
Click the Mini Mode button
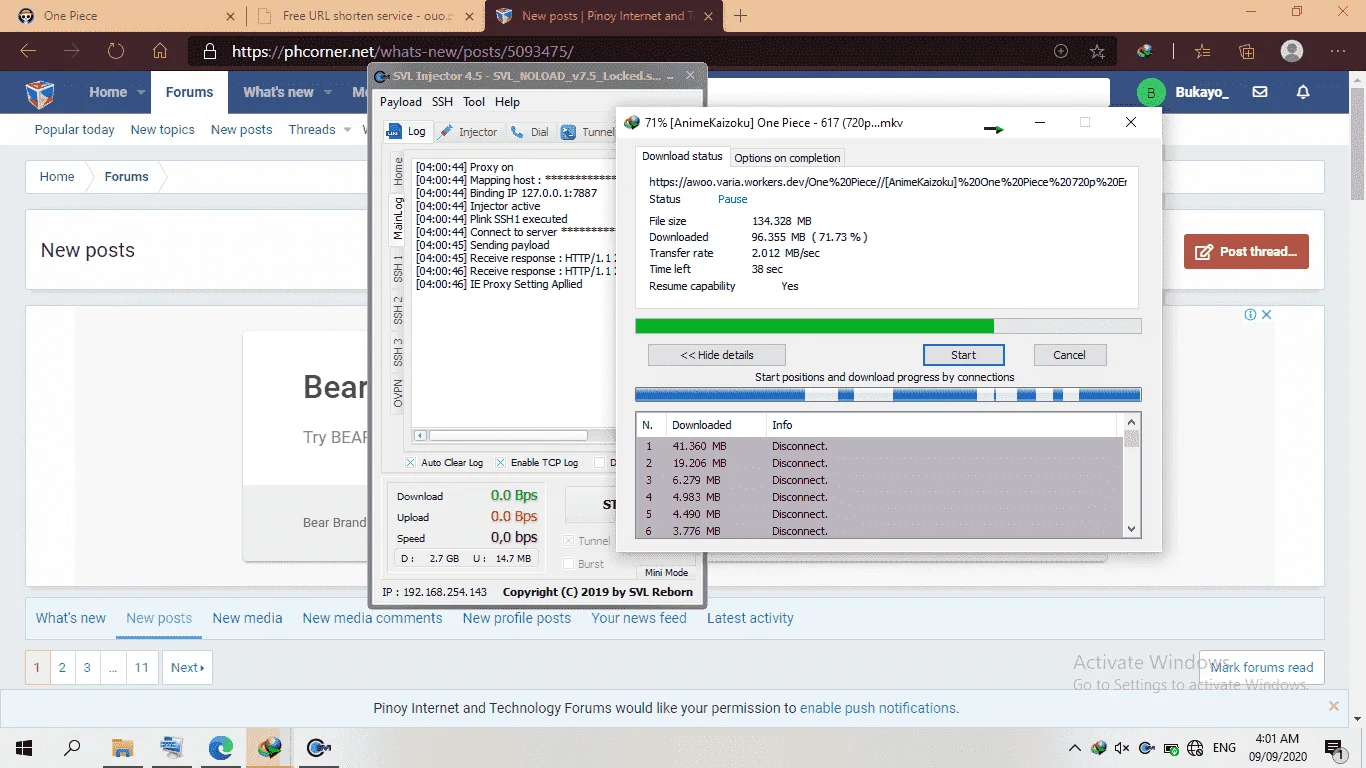[x=666, y=573]
